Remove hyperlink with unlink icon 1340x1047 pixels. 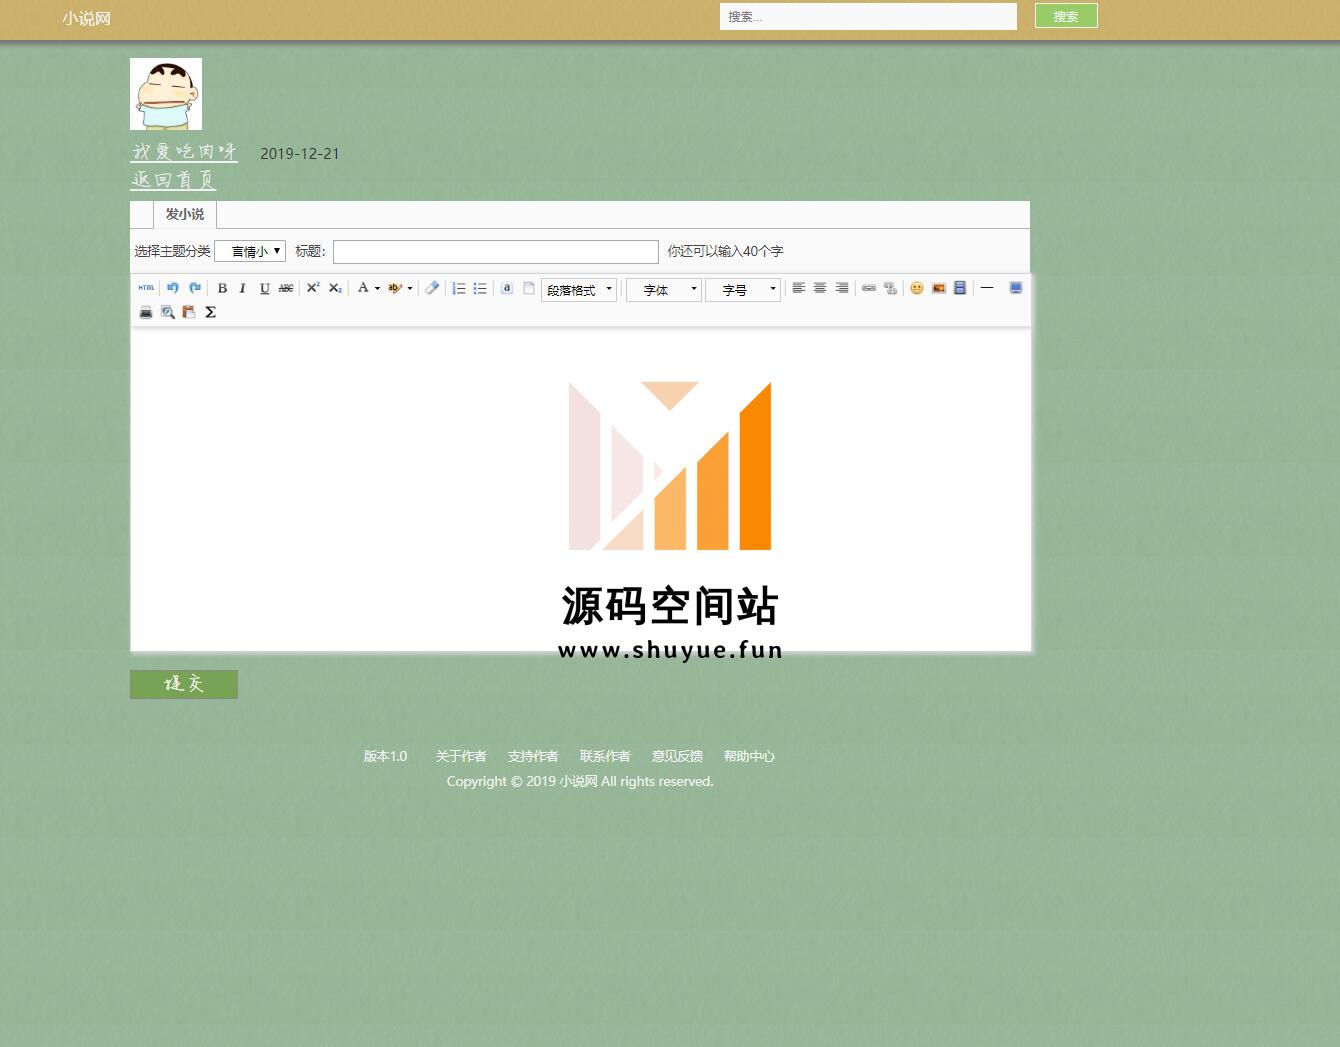coord(890,288)
